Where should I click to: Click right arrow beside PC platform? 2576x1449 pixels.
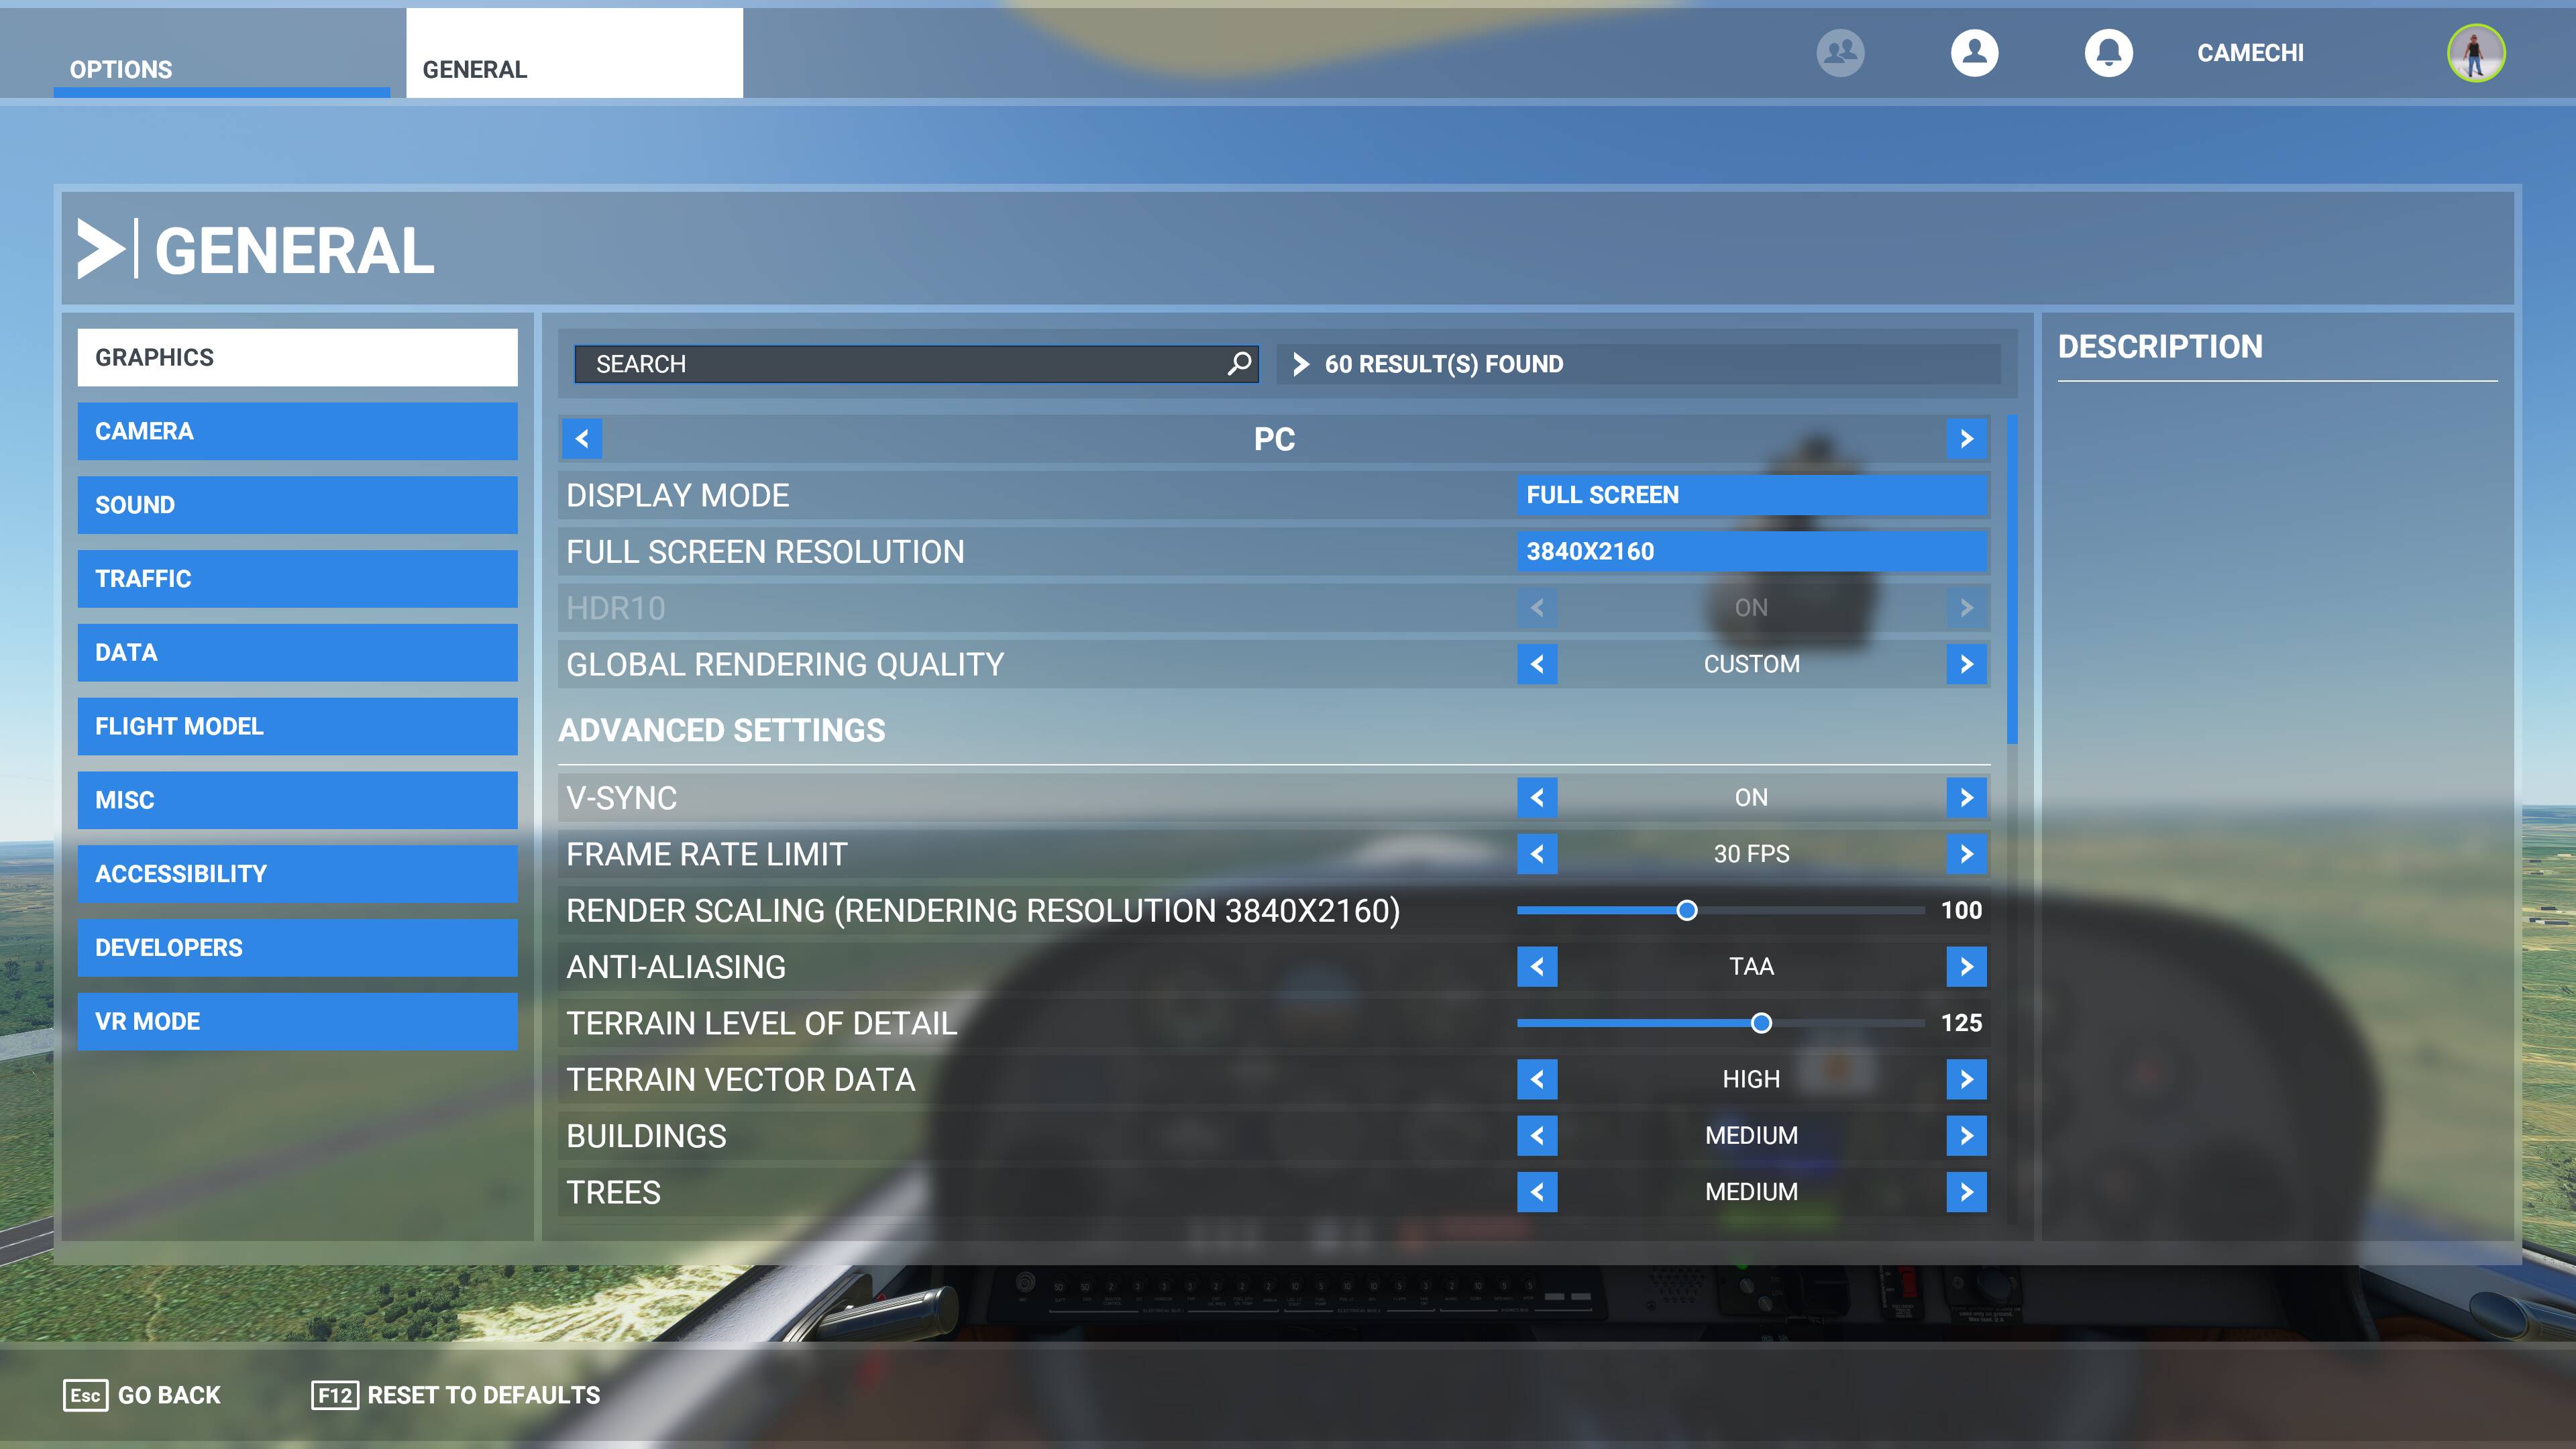(x=1966, y=439)
